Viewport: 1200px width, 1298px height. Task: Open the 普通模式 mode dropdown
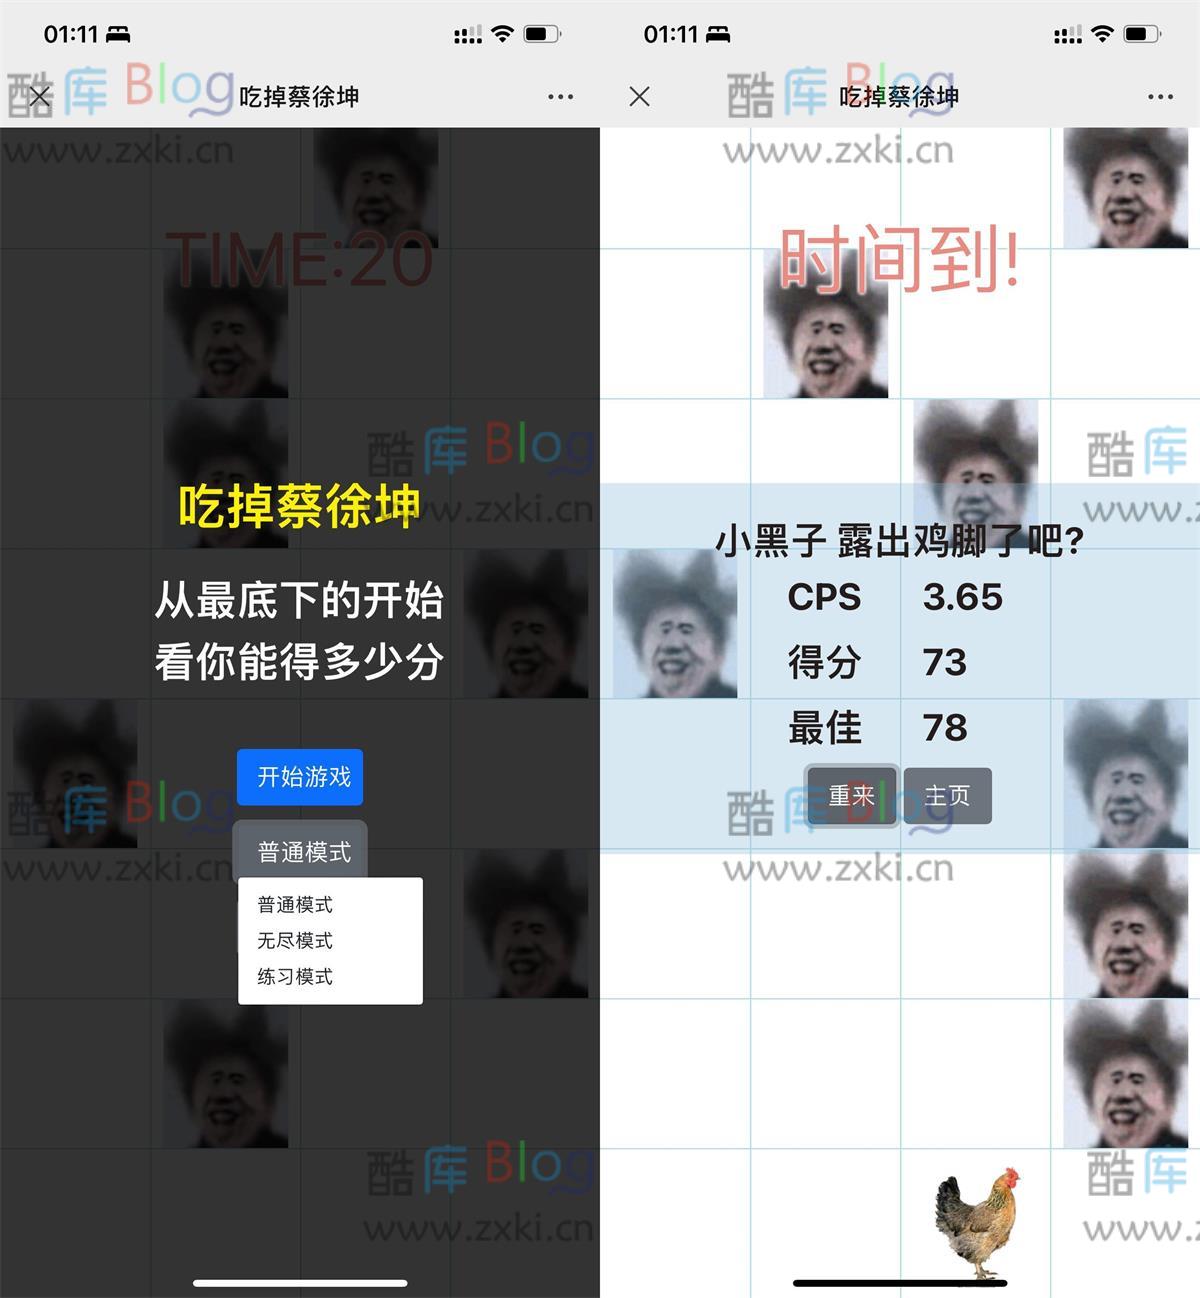300,851
